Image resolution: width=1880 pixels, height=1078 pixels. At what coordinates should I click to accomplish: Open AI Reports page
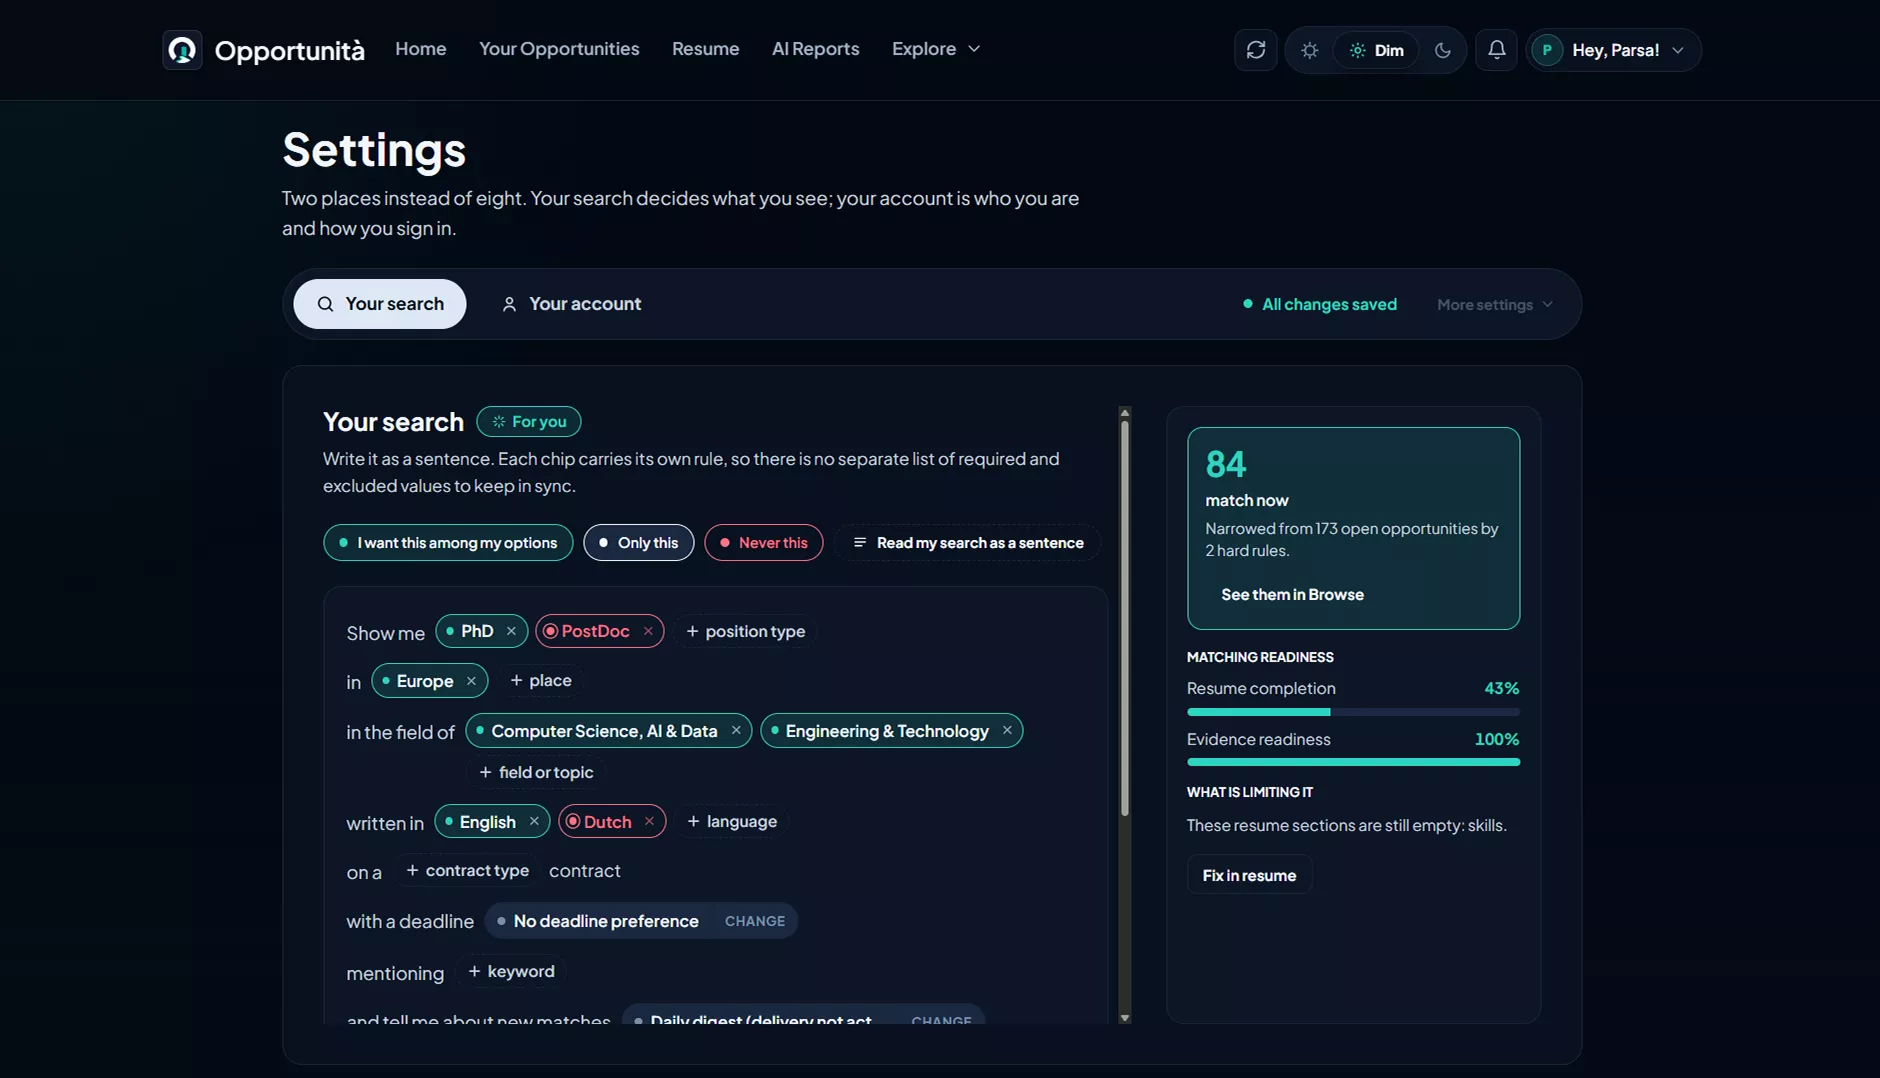point(816,49)
